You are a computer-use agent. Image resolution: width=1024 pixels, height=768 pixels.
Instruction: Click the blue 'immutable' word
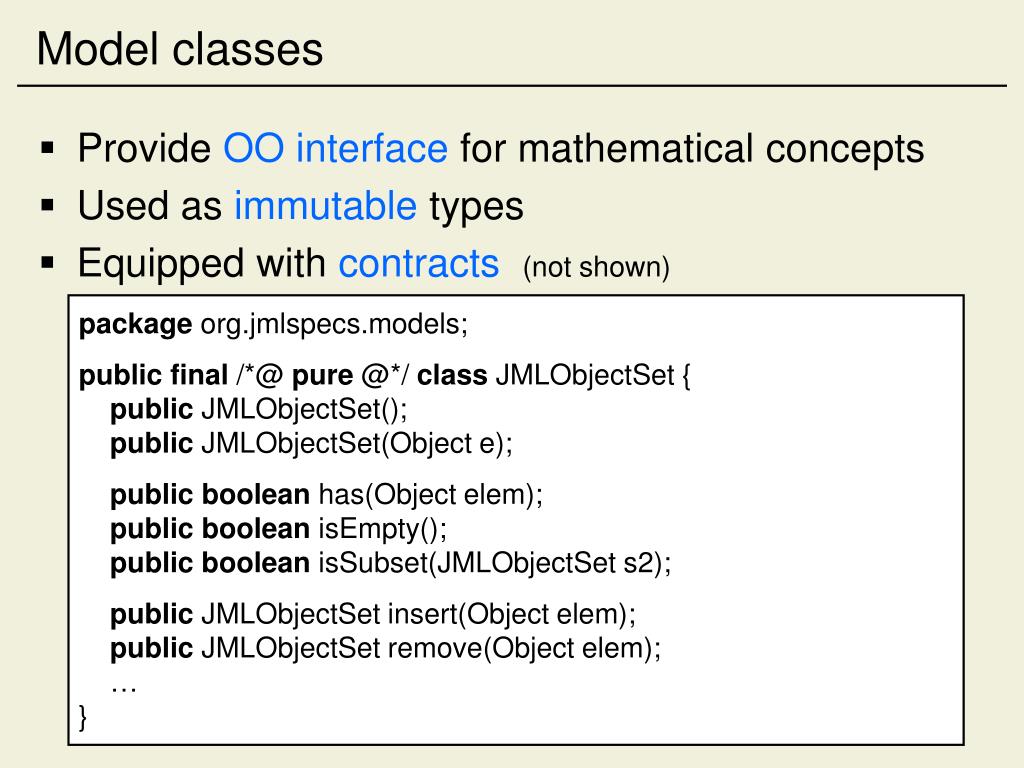[325, 206]
